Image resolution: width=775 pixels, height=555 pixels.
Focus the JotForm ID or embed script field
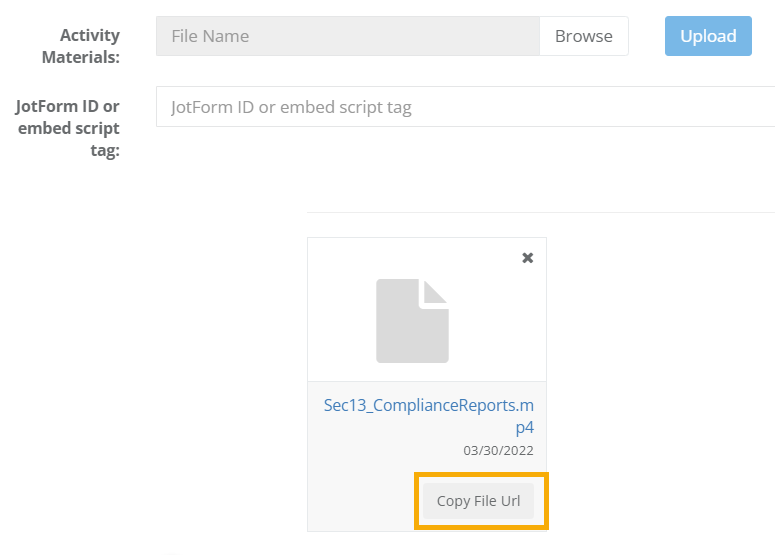coord(466,107)
